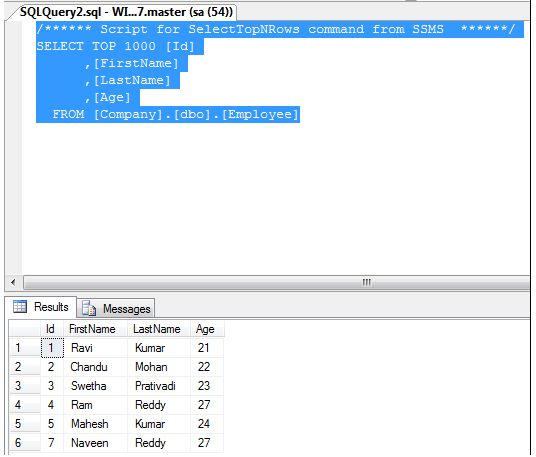Select the Id column header
Screen dimensions: 536x457
[x=52, y=329]
